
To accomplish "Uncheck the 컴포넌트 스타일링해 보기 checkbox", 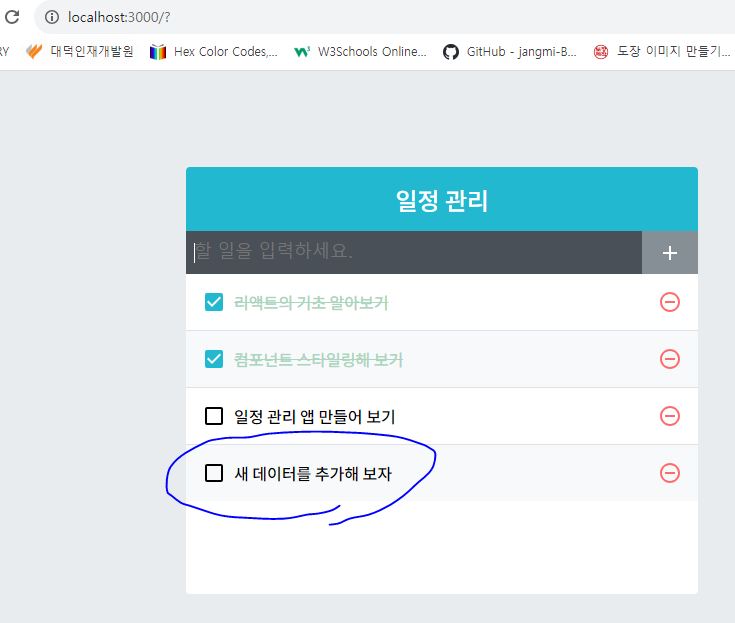I will pyautogui.click(x=214, y=359).
